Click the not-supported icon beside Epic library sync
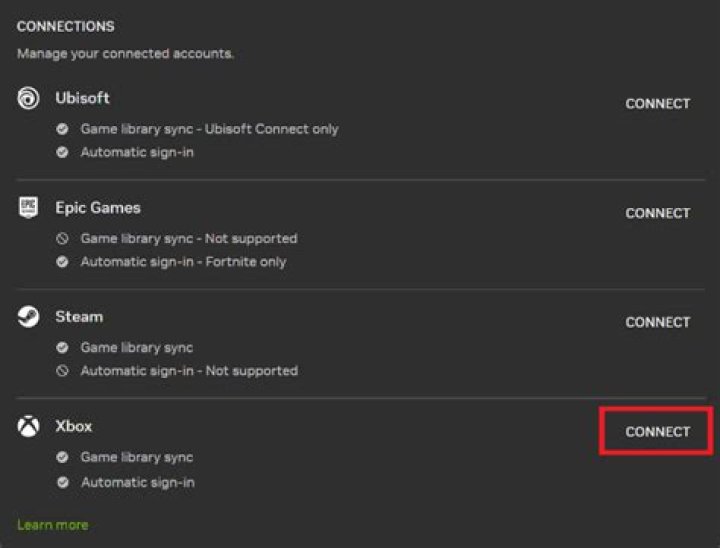The width and height of the screenshot is (720, 548). 62,238
